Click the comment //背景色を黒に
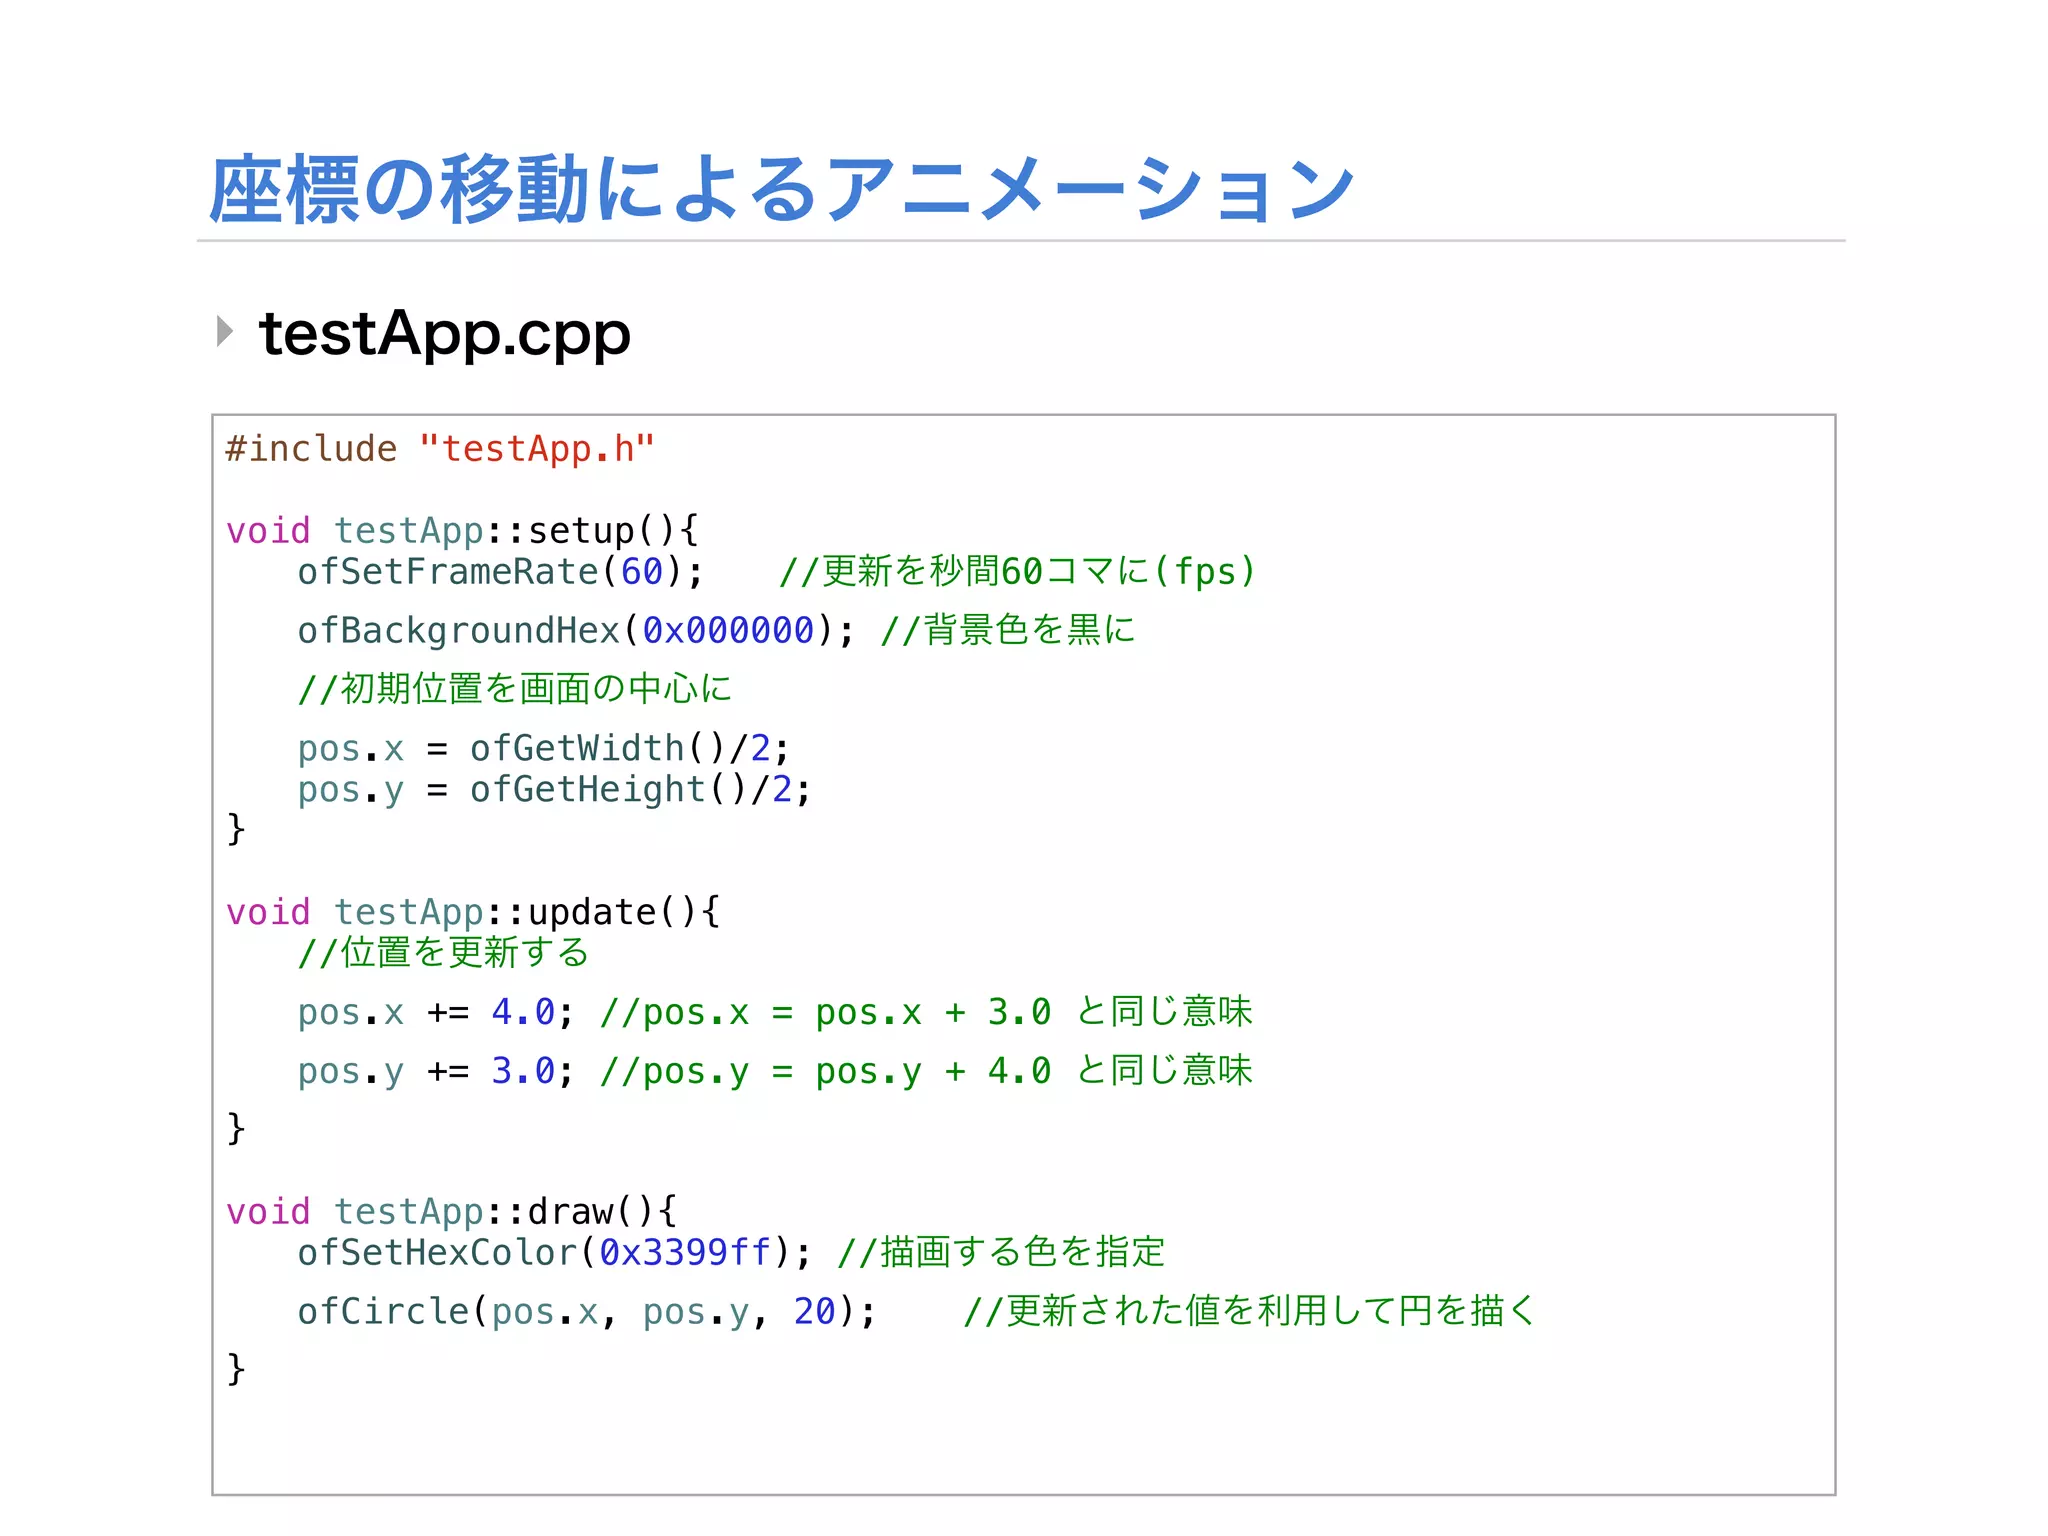2048x1536 pixels. 1008,630
